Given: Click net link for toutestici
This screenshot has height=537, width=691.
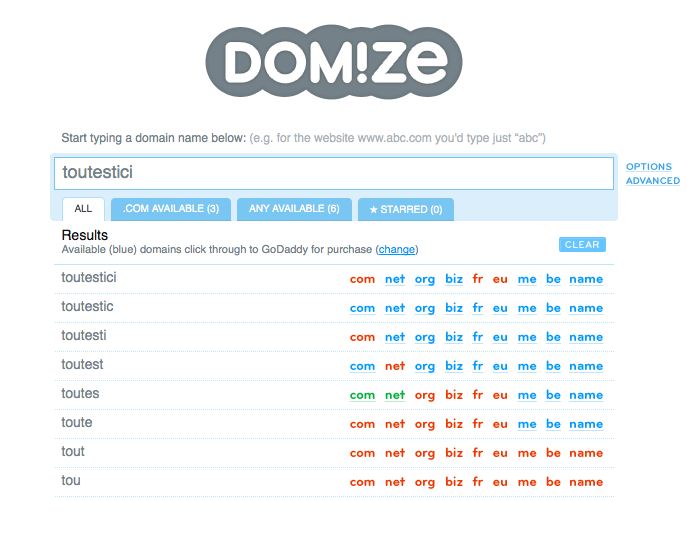Looking at the screenshot, I should [395, 279].
